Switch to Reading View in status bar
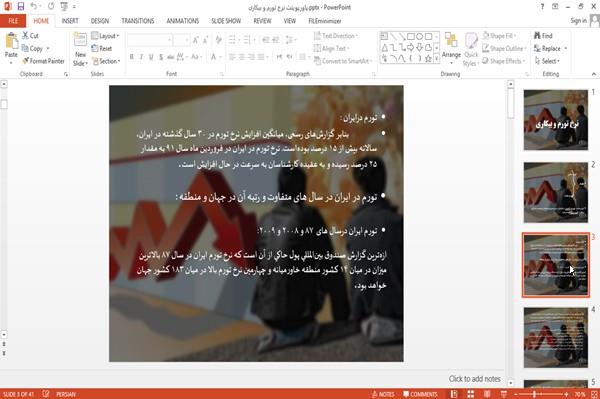 487,394
